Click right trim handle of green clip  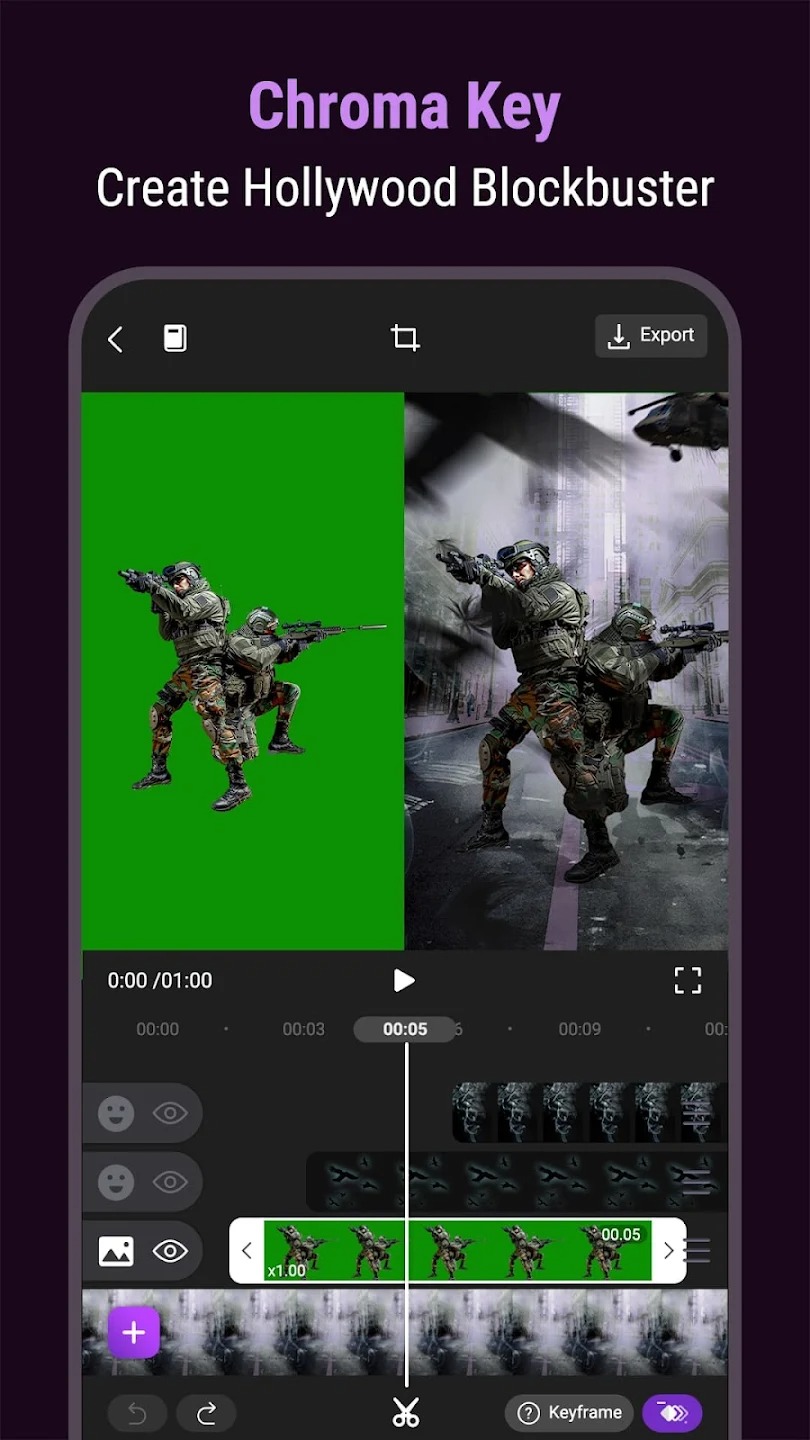pos(669,1251)
